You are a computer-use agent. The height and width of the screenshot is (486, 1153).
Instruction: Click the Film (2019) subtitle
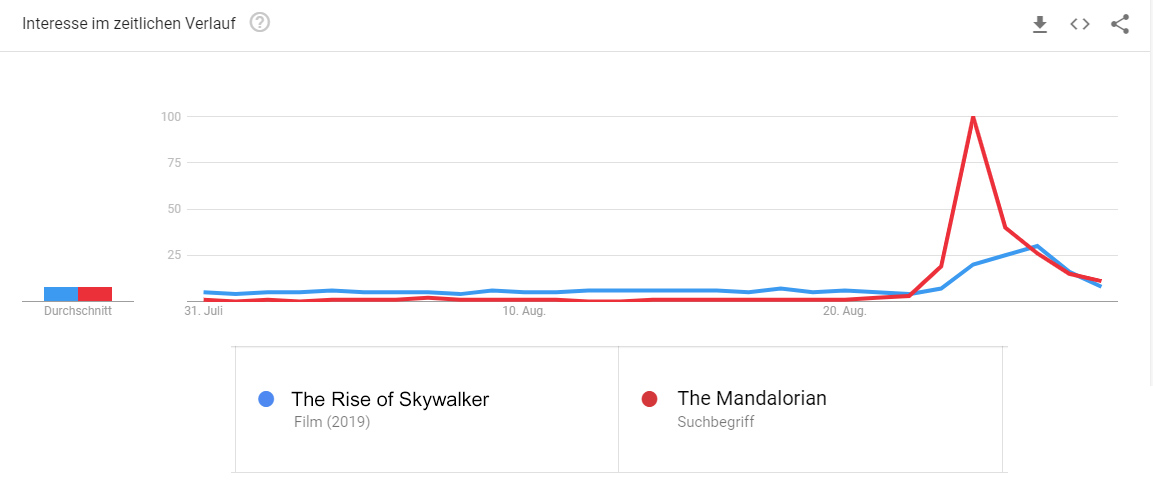(x=332, y=422)
